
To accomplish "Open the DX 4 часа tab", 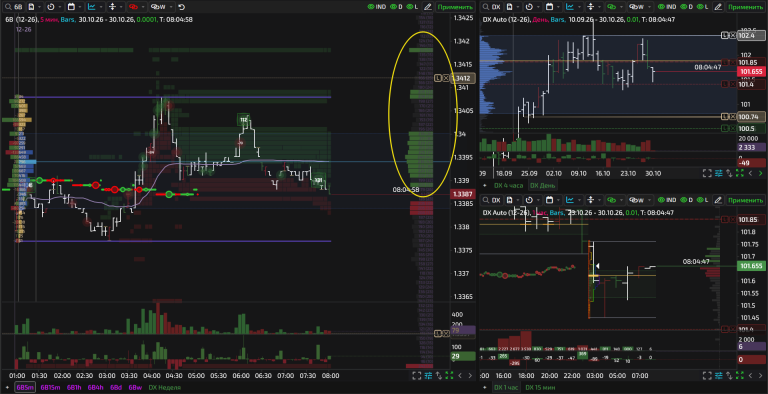I will [x=508, y=185].
